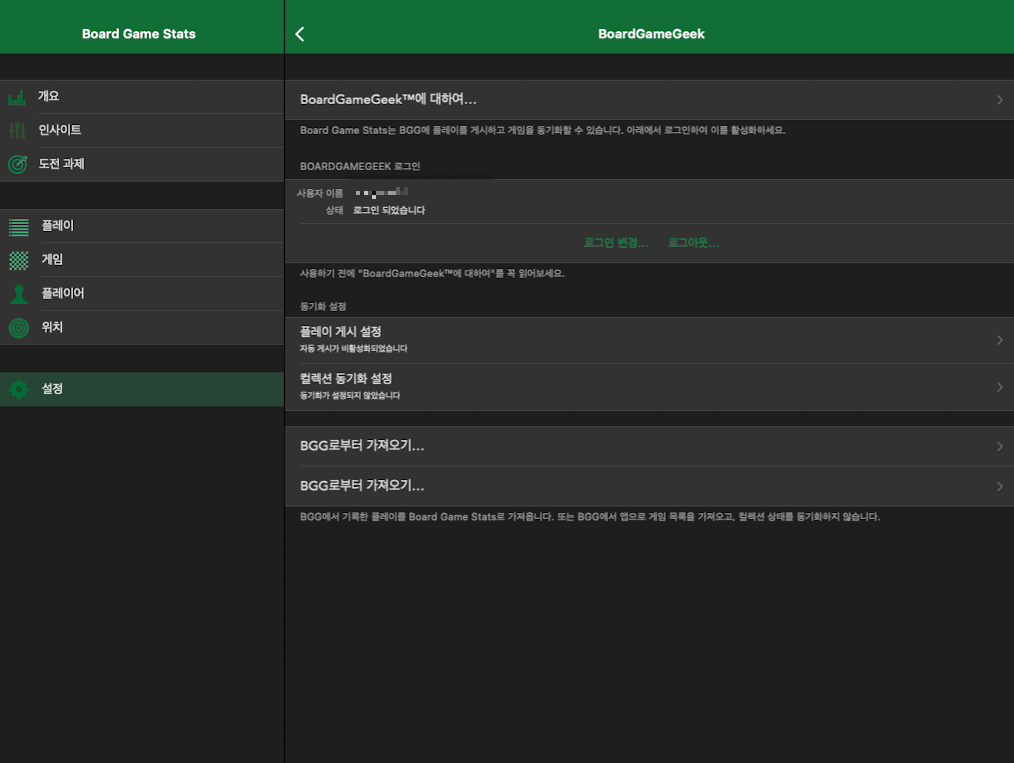Click the 동기화가 설정되지 않았습니다 subtitle

click(x=350, y=395)
